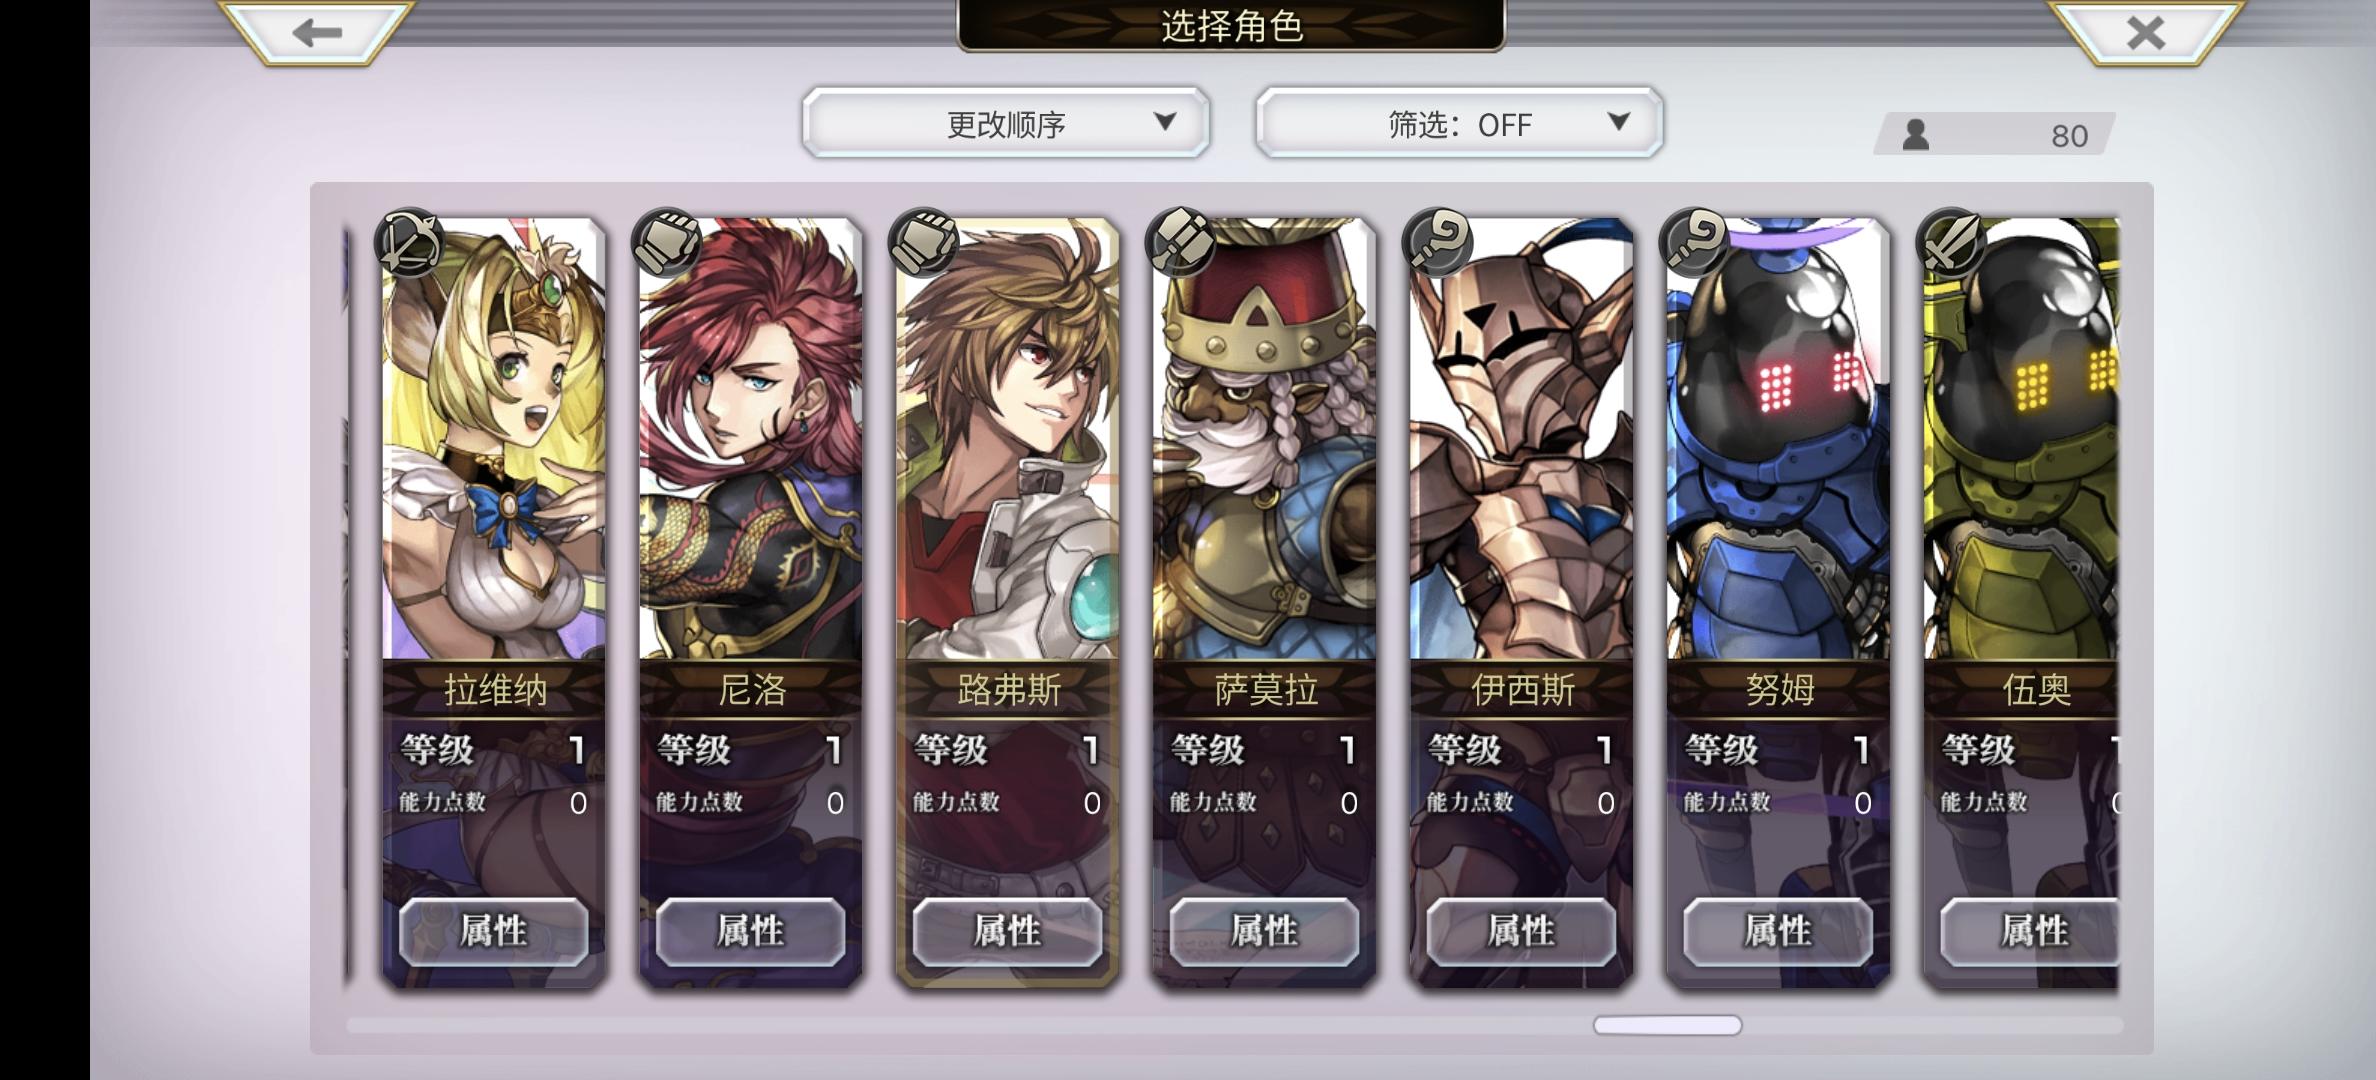
Task: Click the staff weapon icon on 伊西斯's card
Action: [x=1437, y=243]
